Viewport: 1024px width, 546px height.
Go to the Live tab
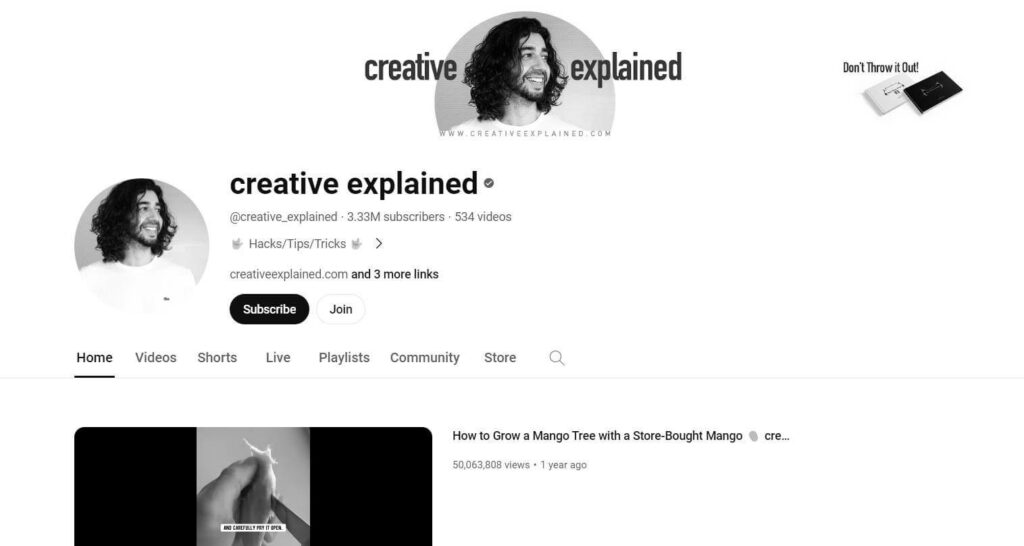[x=278, y=357]
